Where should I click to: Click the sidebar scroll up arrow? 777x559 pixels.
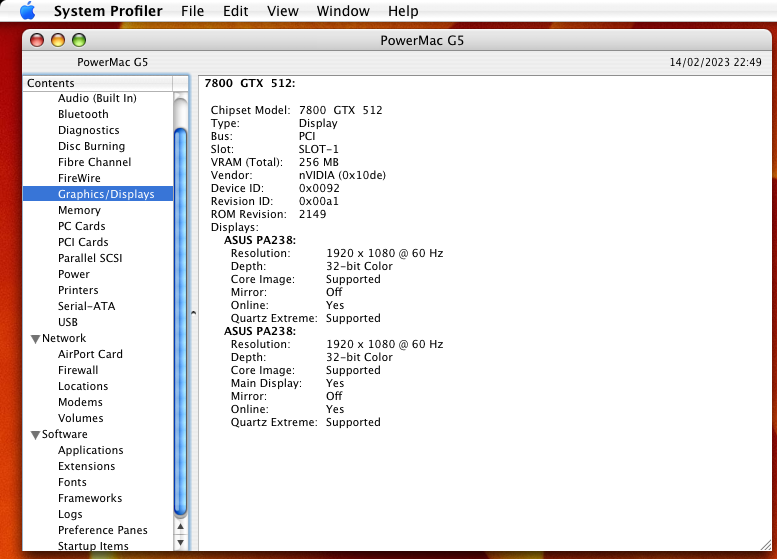(x=181, y=526)
